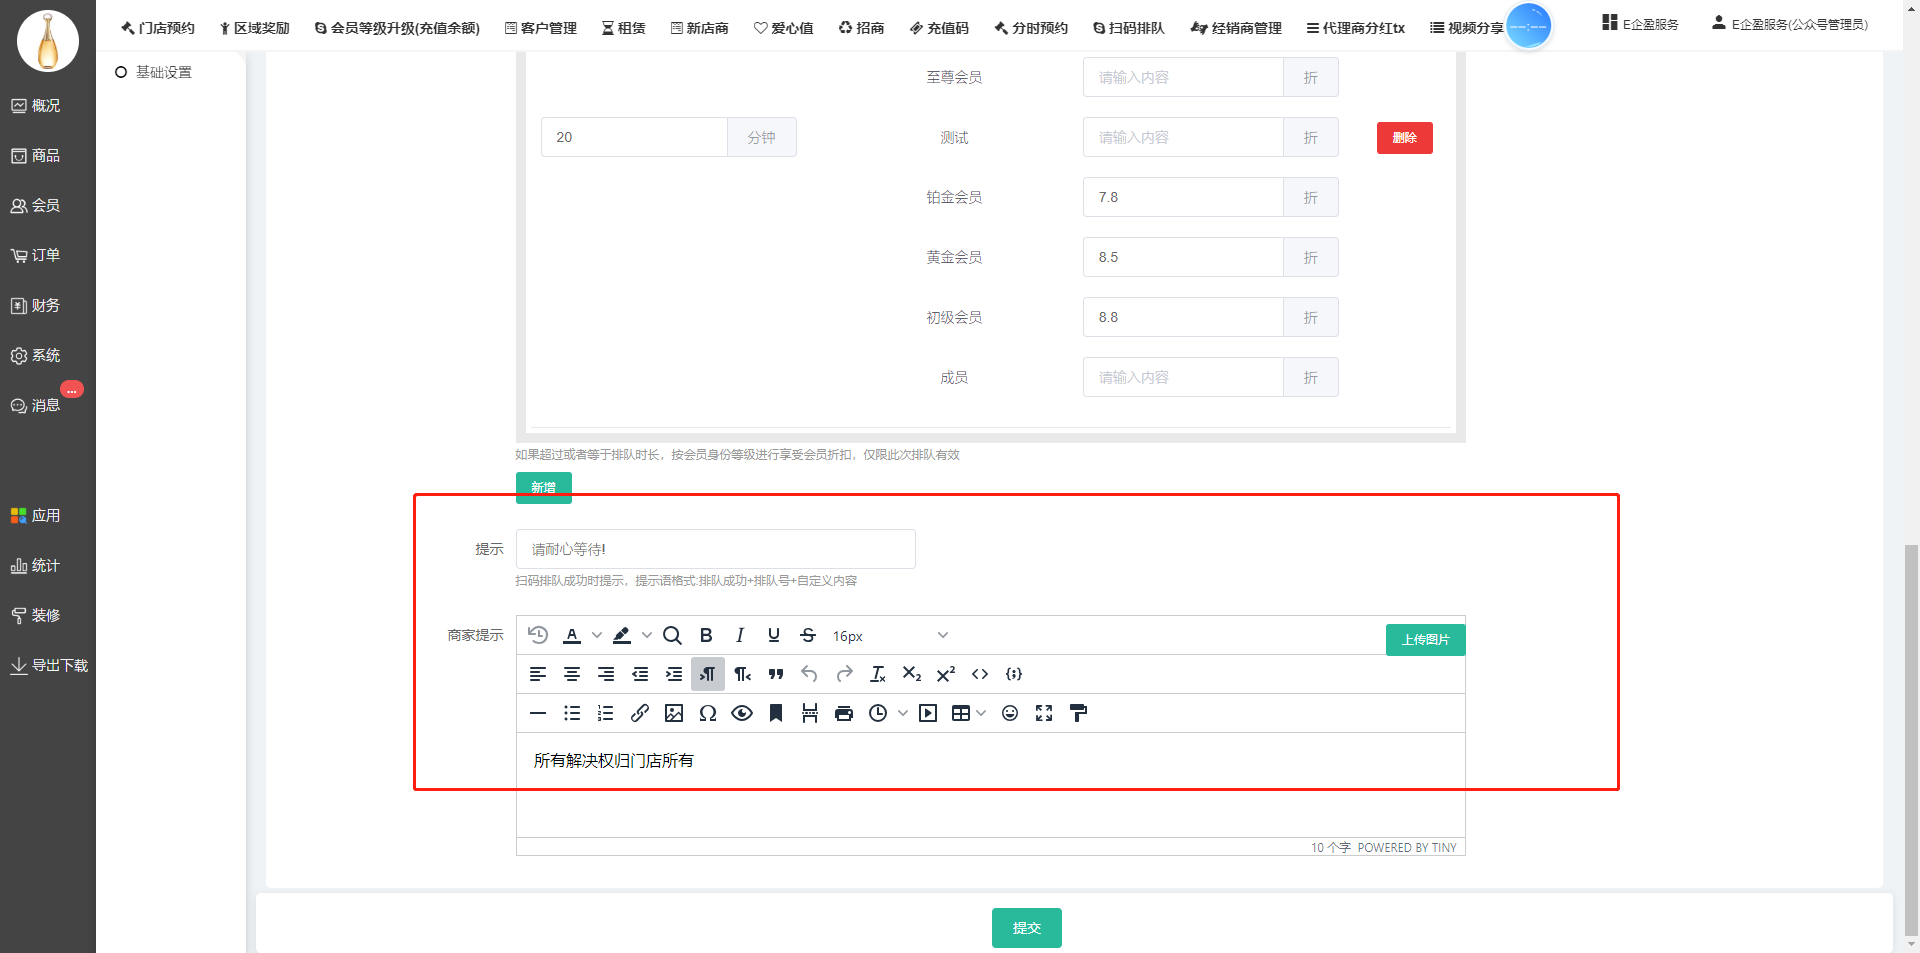1920x953 pixels.
Task: Open the 扫码排队 top menu
Action: click(1128, 28)
